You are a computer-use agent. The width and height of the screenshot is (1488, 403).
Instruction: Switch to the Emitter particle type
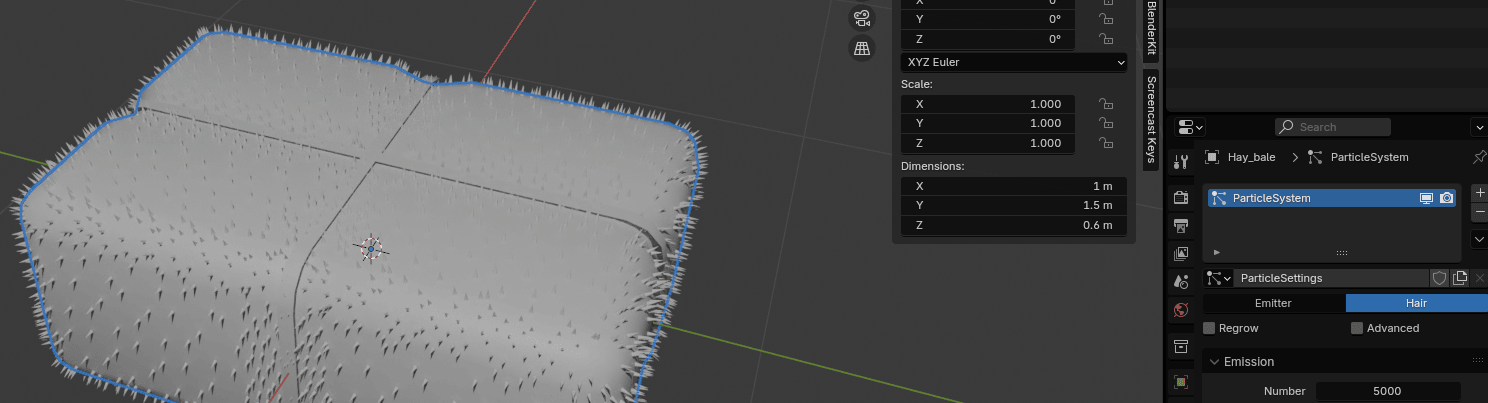[x=1273, y=303]
